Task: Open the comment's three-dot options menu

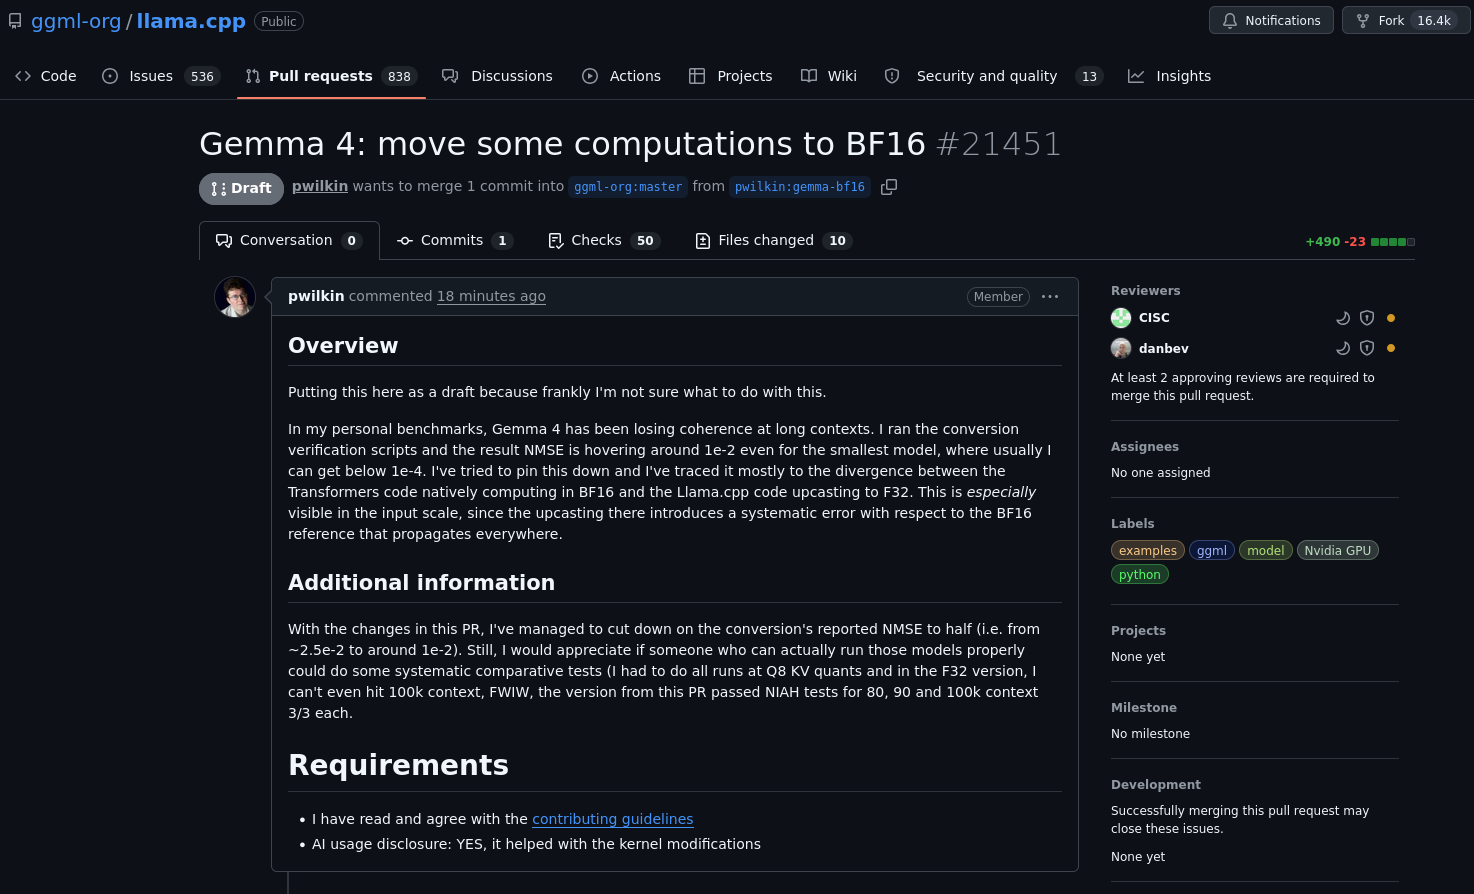Action: [x=1050, y=297]
